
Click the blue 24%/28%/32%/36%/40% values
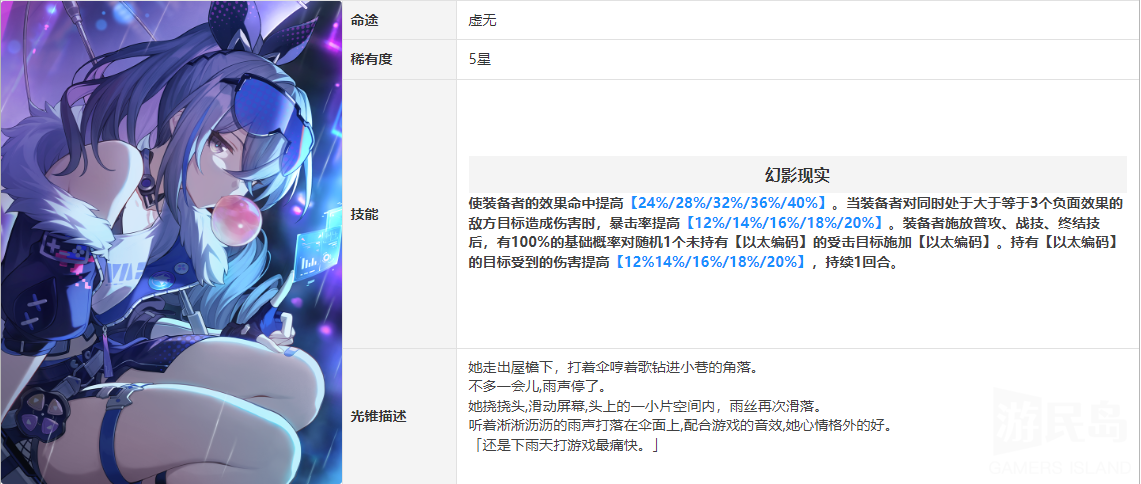[x=728, y=202]
